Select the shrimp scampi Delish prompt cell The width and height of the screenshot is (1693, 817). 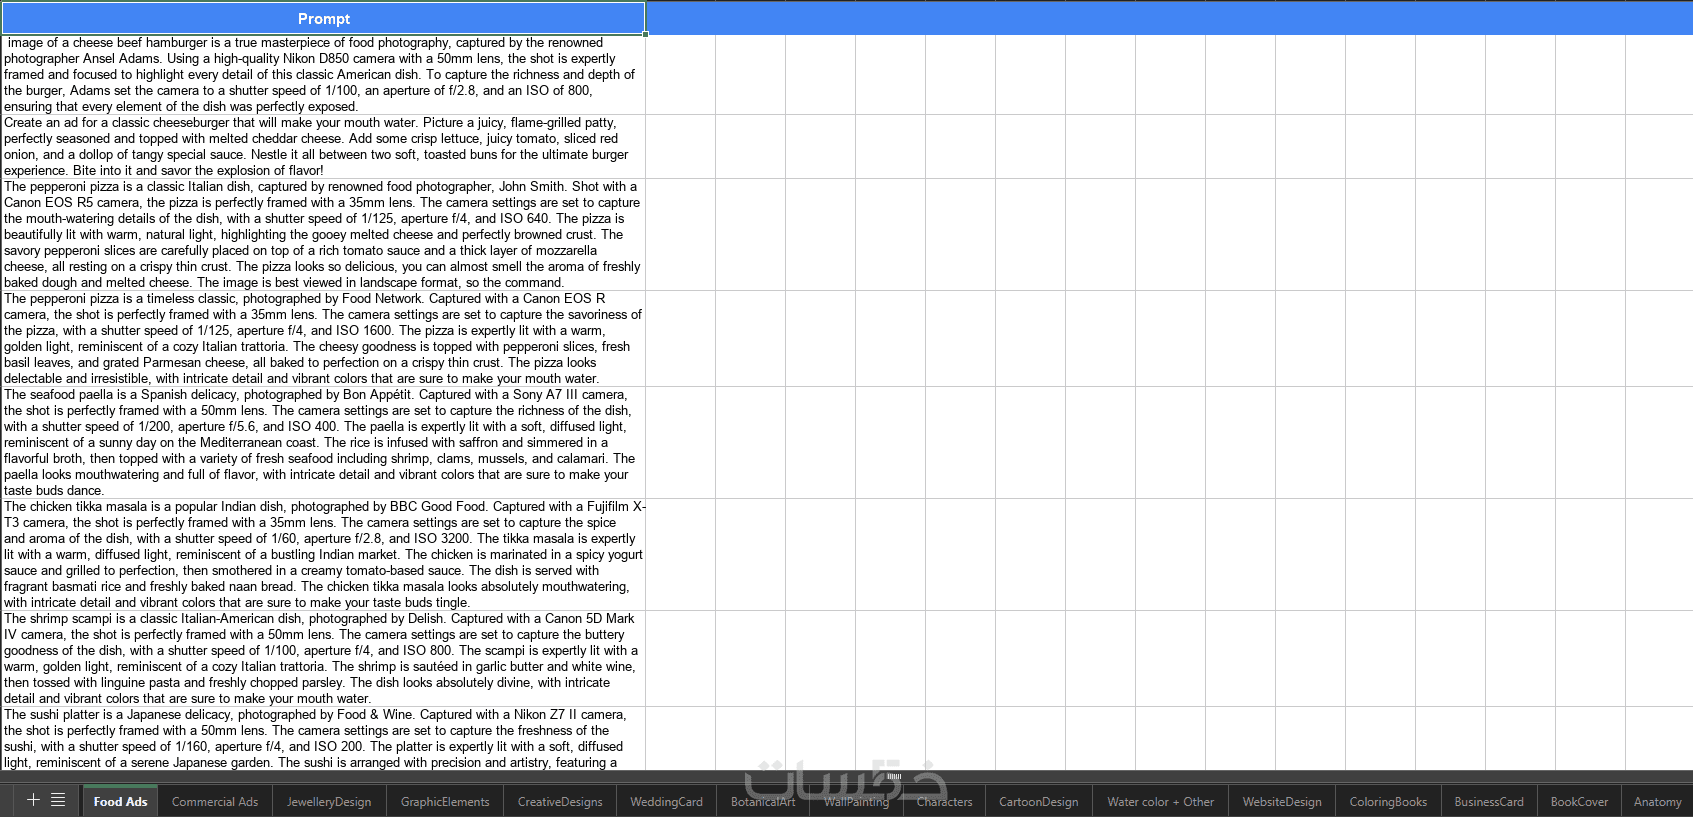tap(323, 658)
